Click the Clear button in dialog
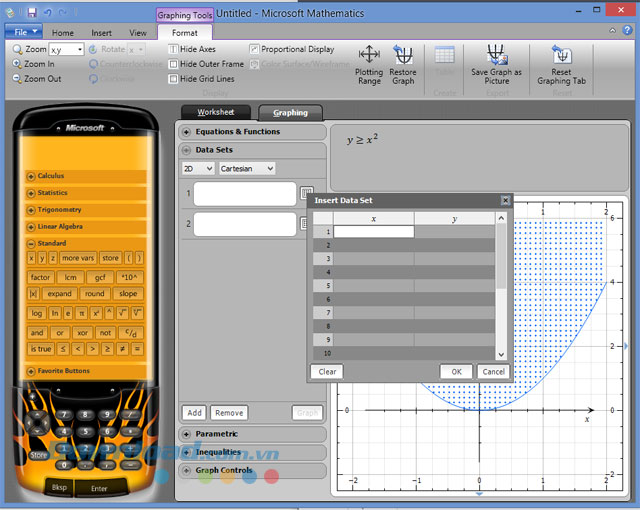 coord(327,371)
